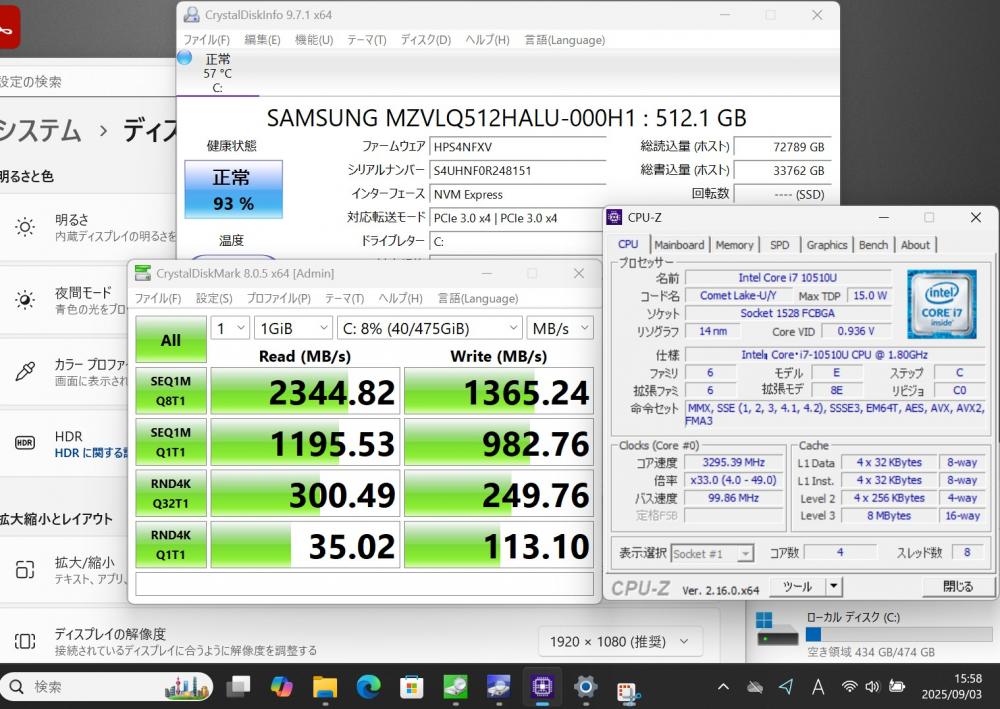The image size is (1000, 709).
Task: Open the Wi-Fi network tray icon
Action: [x=849, y=687]
